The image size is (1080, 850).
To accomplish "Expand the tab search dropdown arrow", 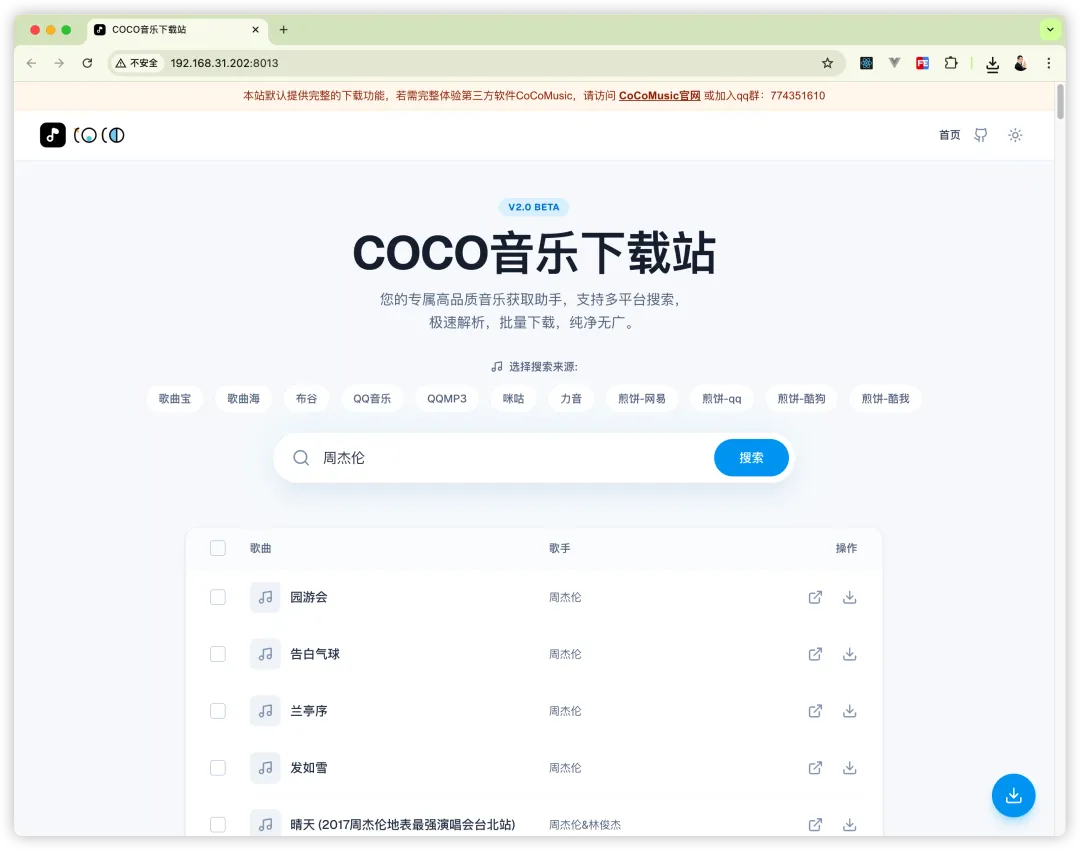I will 1050,30.
